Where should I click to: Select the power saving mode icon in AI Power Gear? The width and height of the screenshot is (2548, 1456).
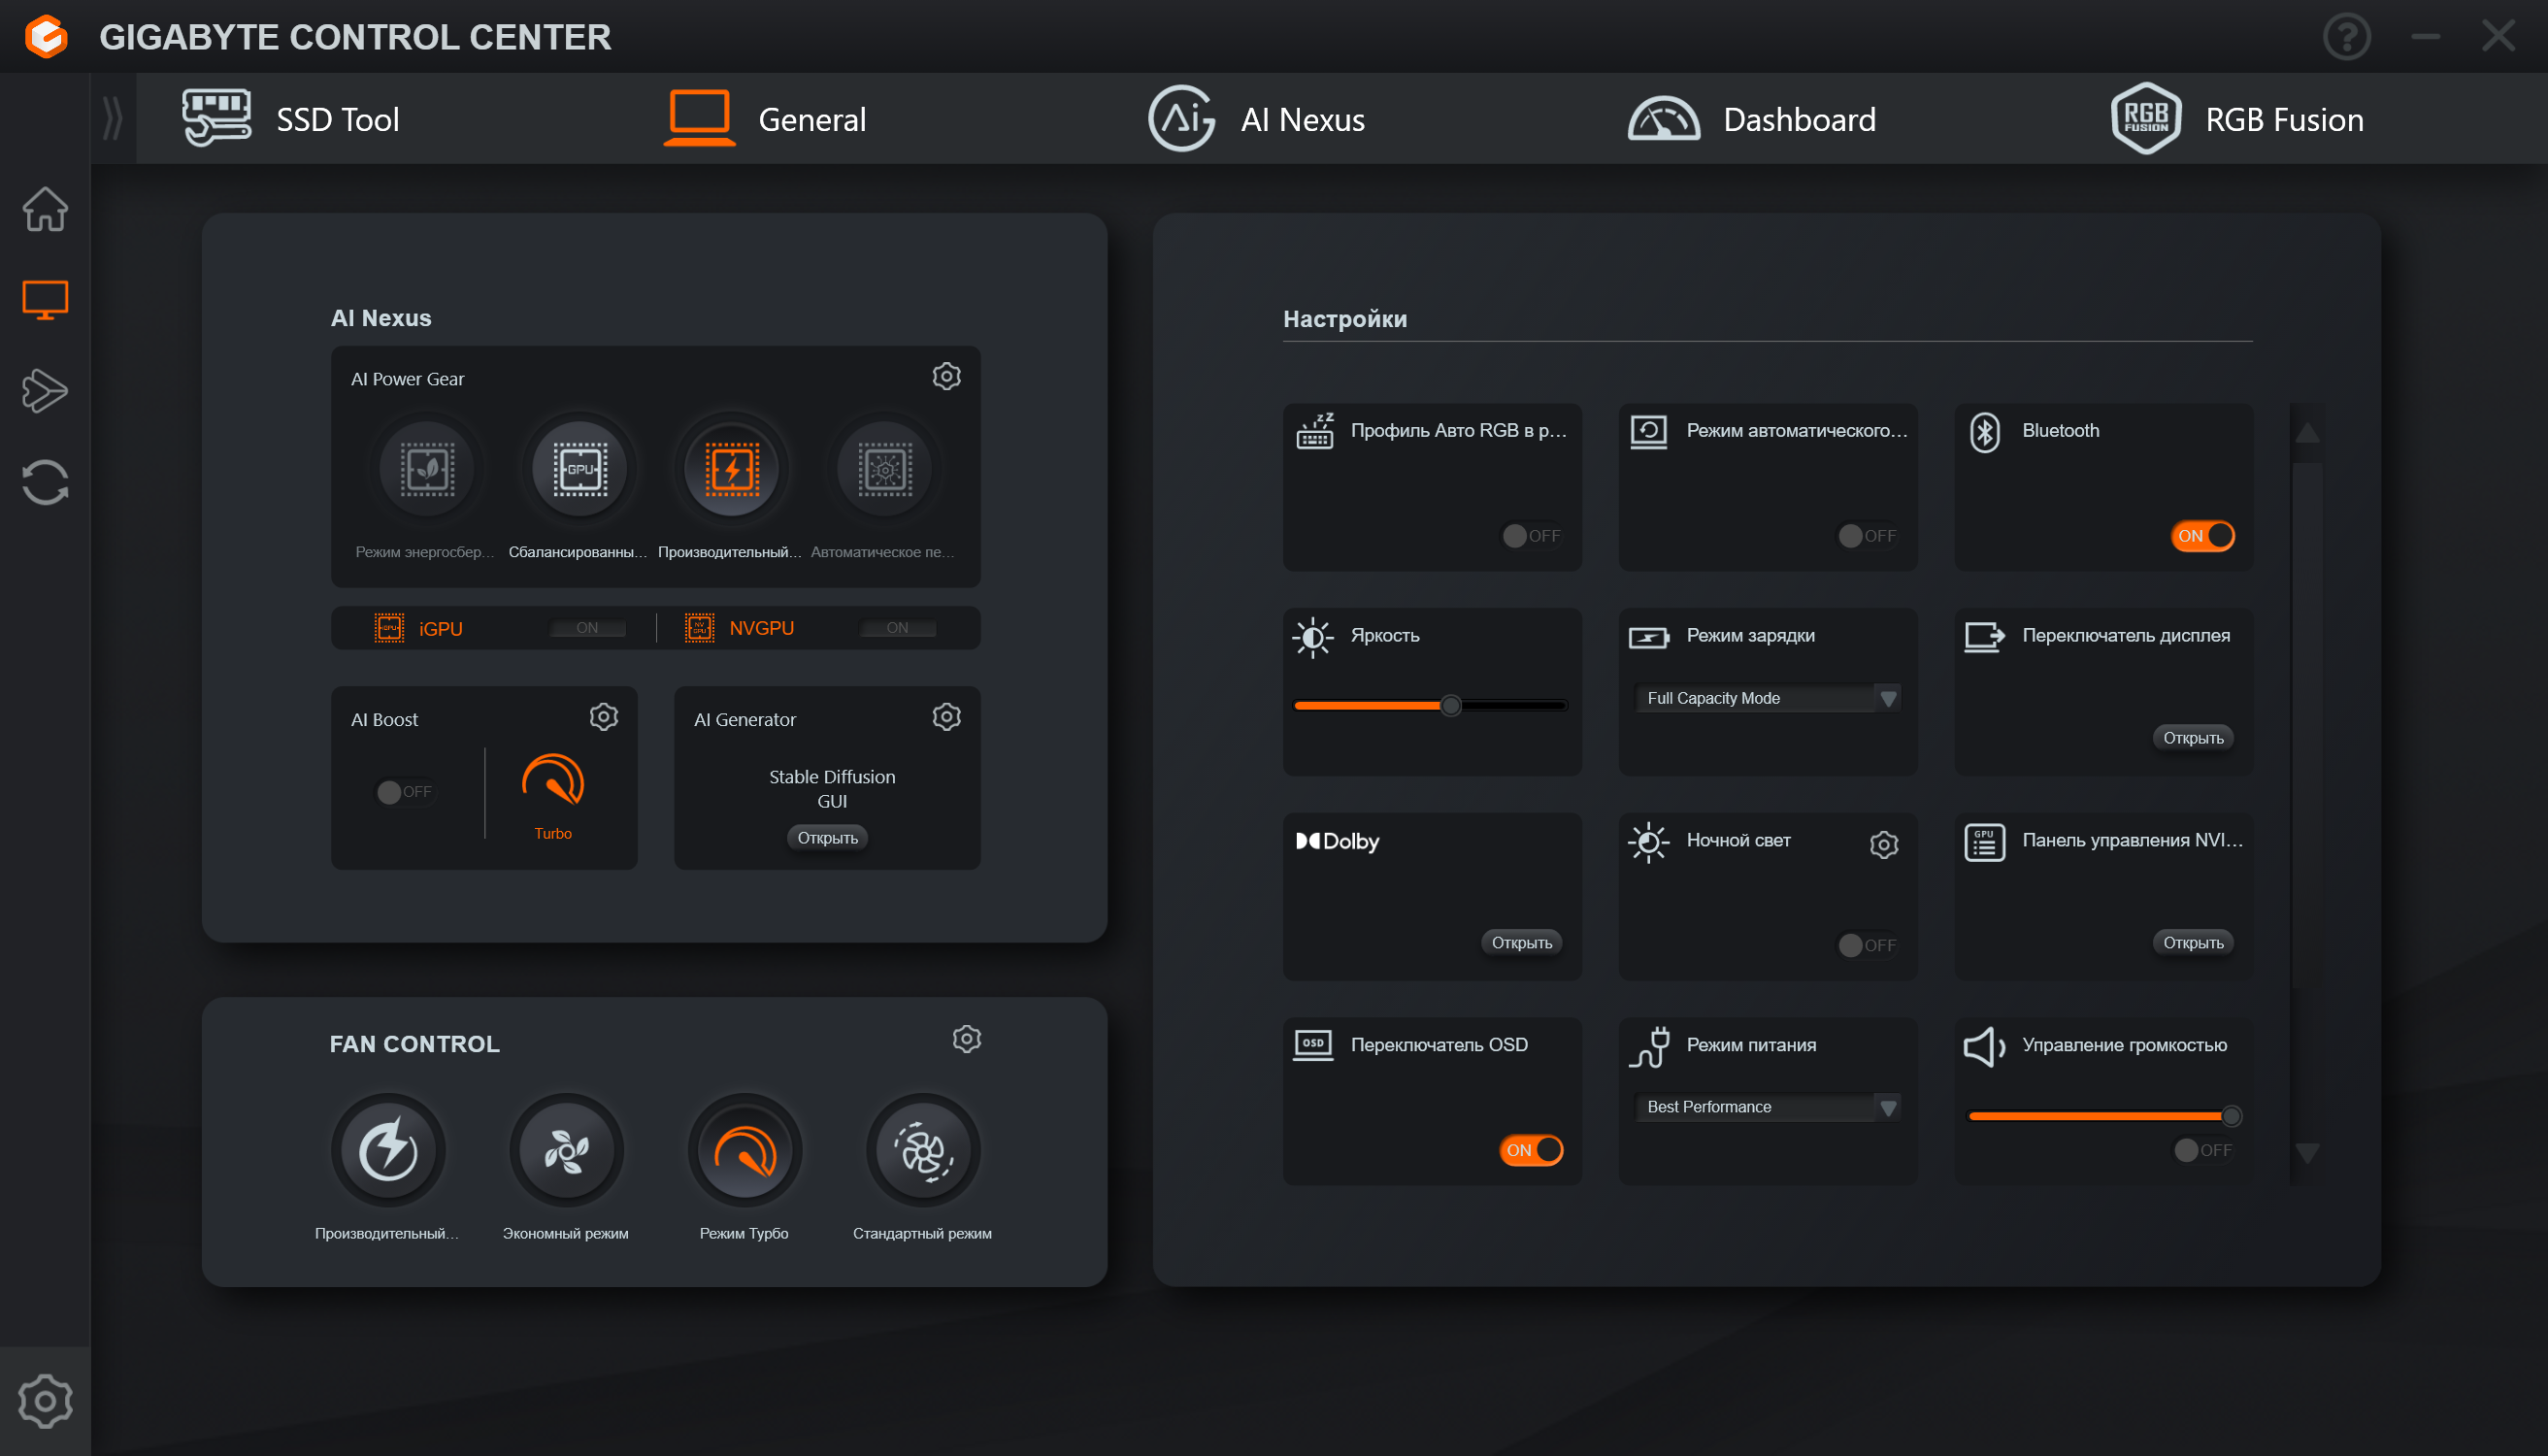tap(427, 468)
